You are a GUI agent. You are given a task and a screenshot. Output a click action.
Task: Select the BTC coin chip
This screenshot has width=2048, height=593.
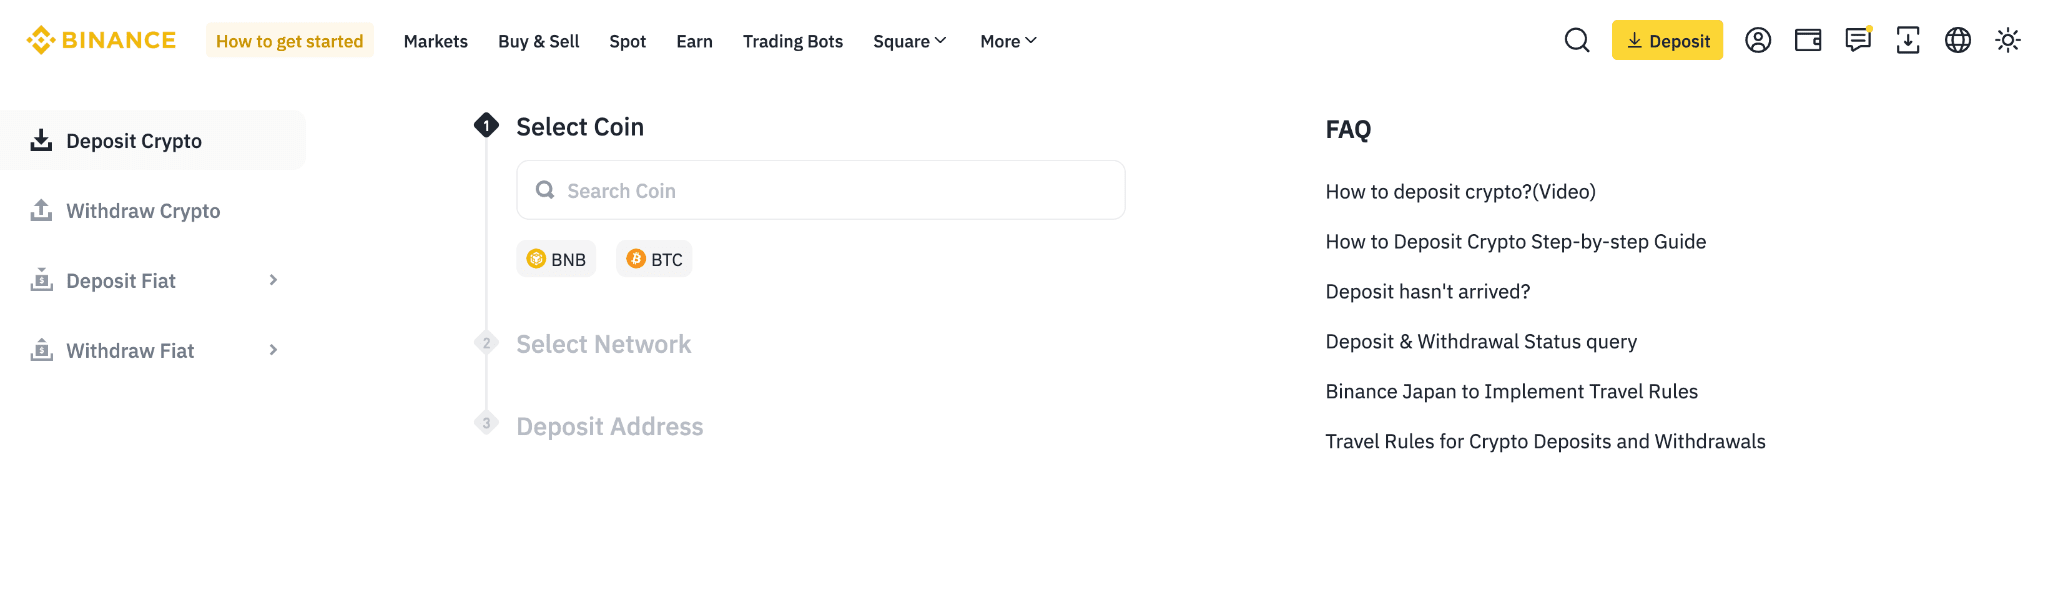tap(654, 259)
